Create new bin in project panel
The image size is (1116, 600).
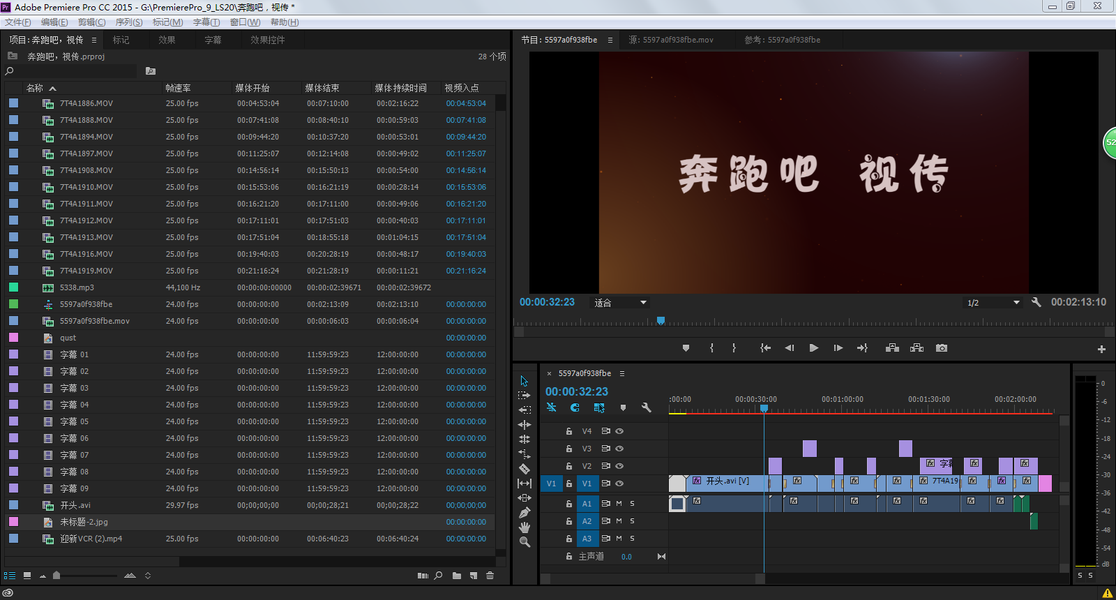point(456,576)
